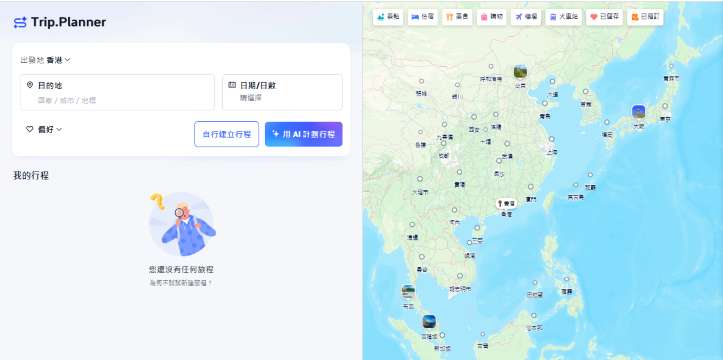Click the calendar icon beside 日期/日數
The height and width of the screenshot is (360, 723).
point(232,85)
